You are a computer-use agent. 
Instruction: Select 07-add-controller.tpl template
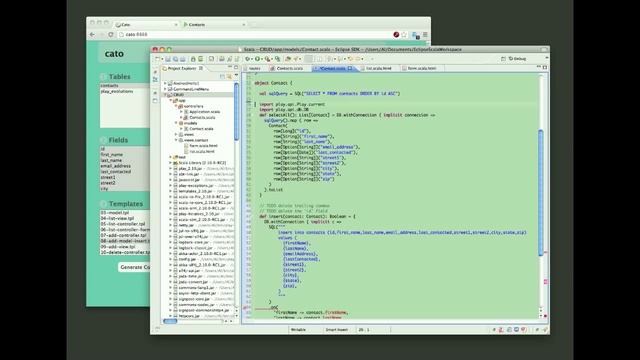pyautogui.click(x=123, y=236)
